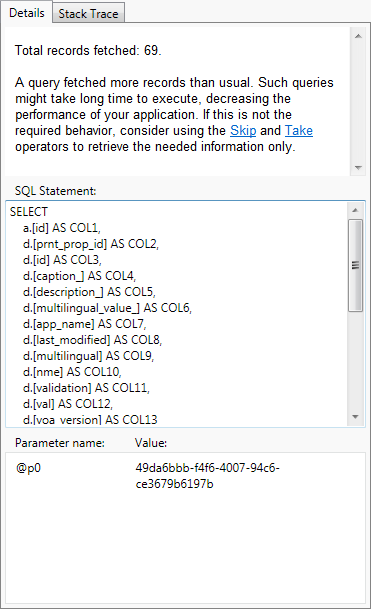Click the SELECT keyword in SQL box

pyautogui.click(x=29, y=212)
